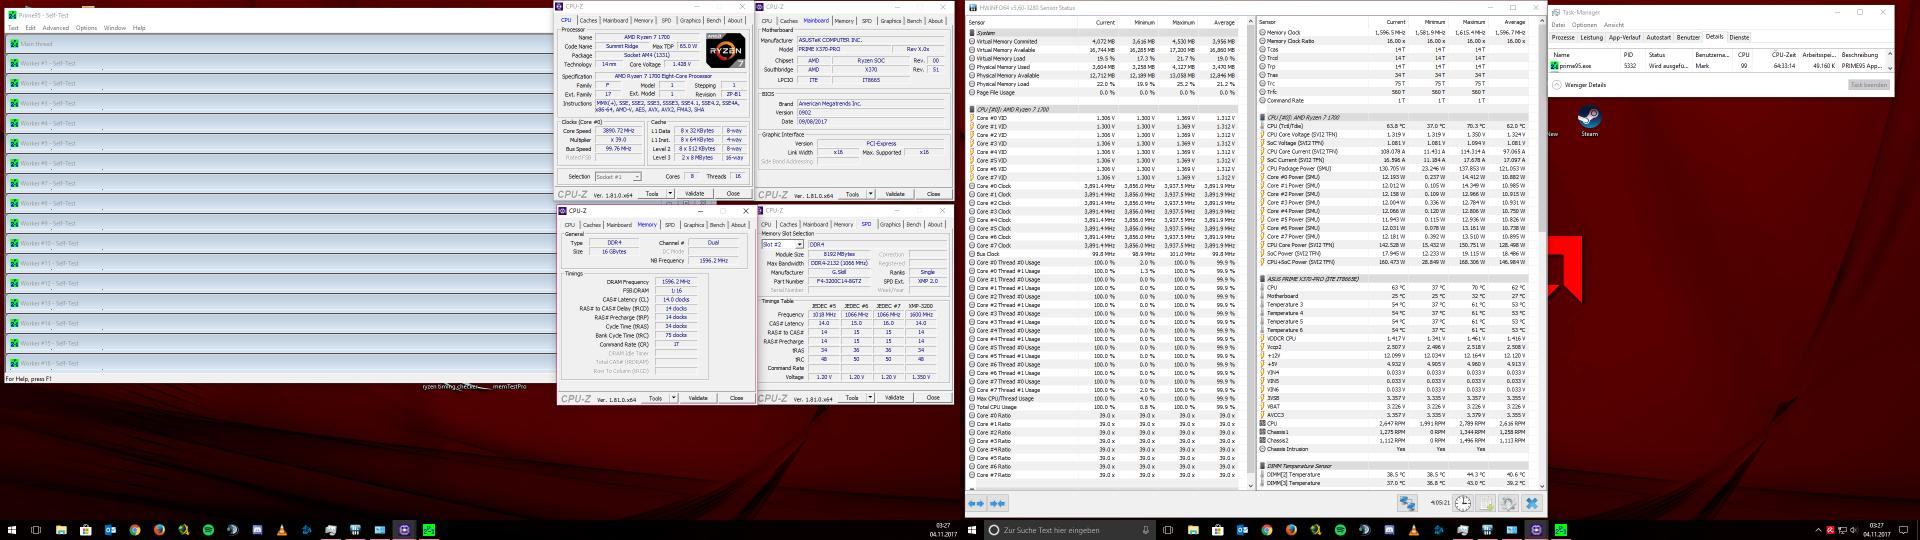Image resolution: width=1920 pixels, height=540 pixels.
Task: Click Validate in CPU-Z Memory window
Action: [698, 398]
